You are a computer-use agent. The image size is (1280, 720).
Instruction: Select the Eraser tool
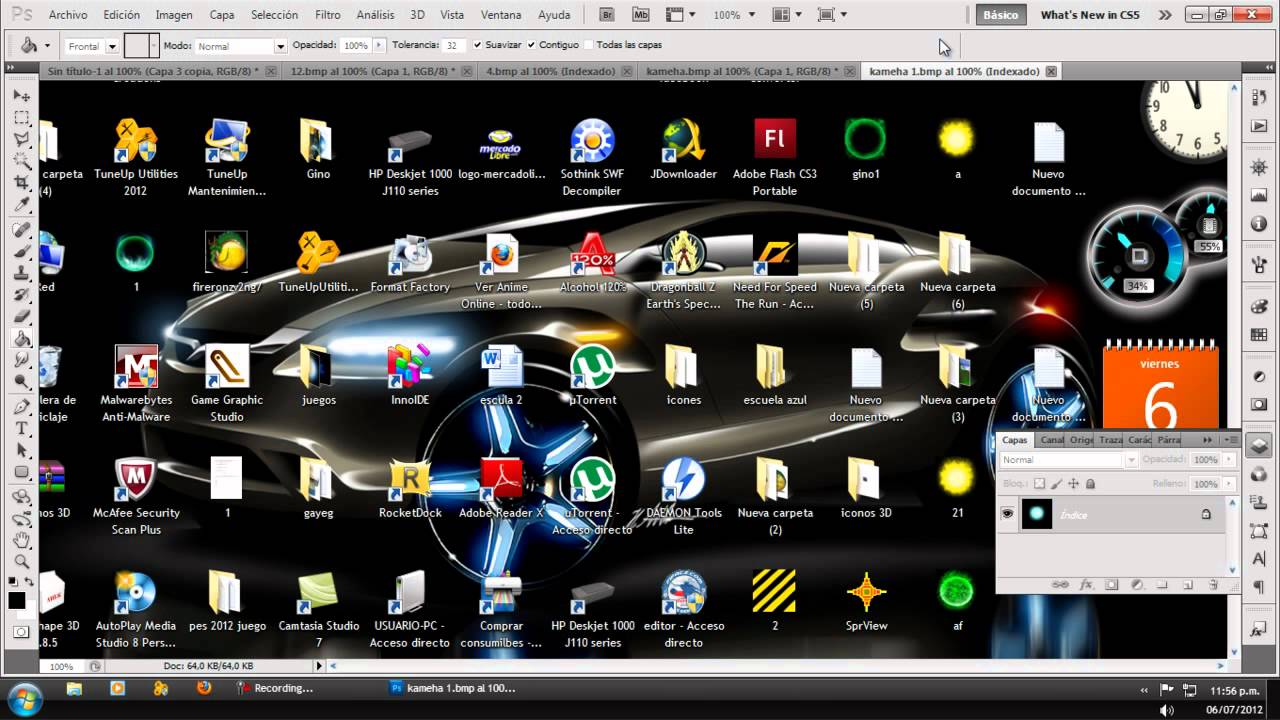click(21, 317)
